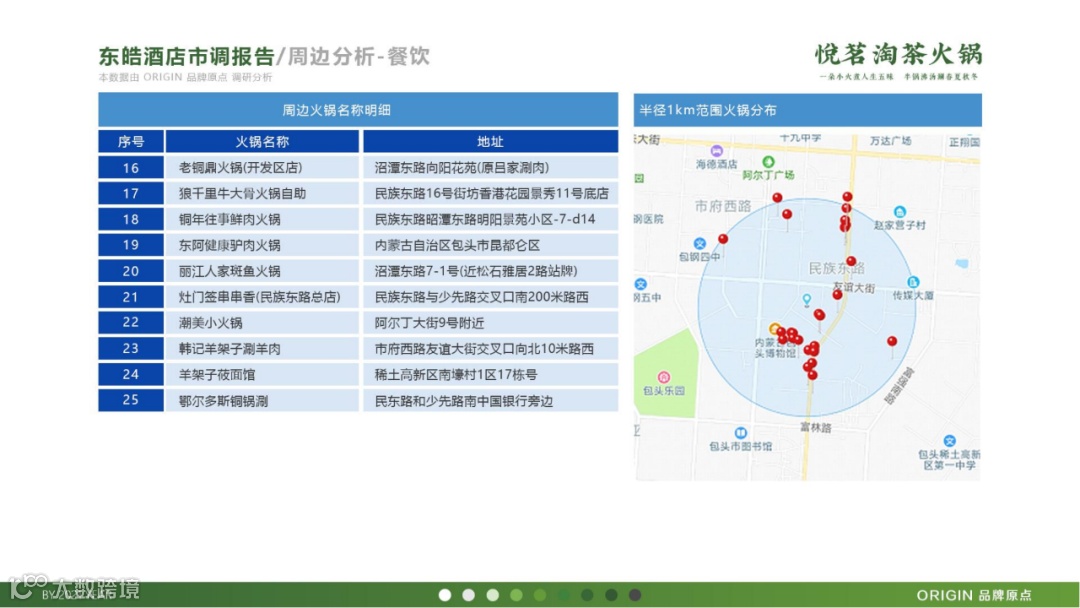Screen dimensions: 1080x608
Task: Click 铜年往事鲜肉火锅 name cell
Action: pyautogui.click(x=262, y=220)
